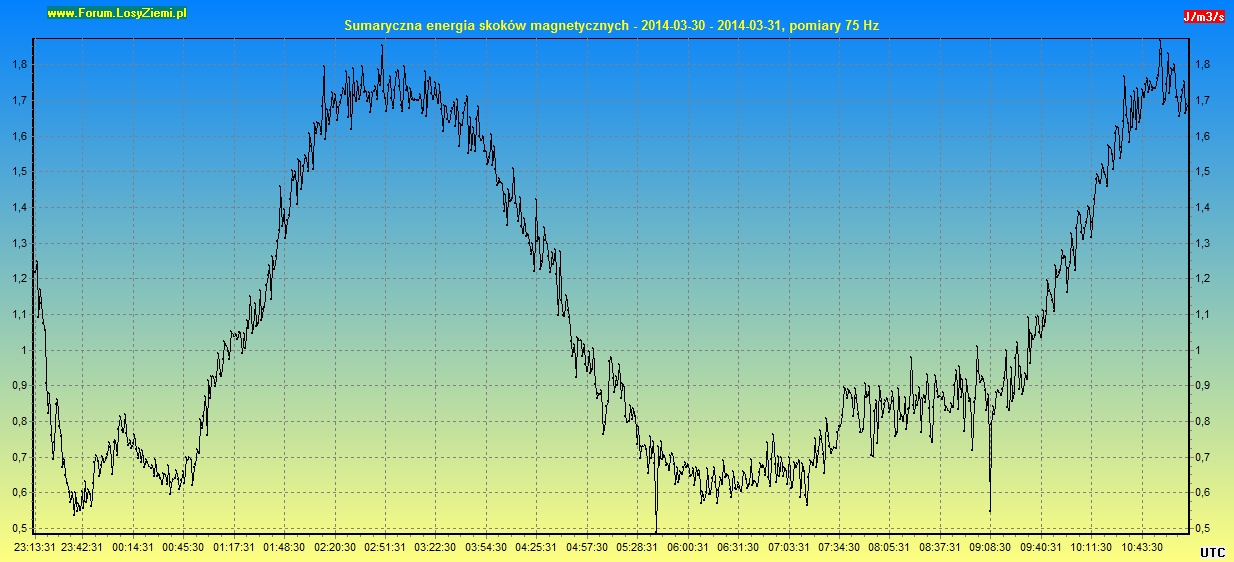Click the 0,5 value on left axis
Screen dimensions: 1234x562
[x=19, y=528]
